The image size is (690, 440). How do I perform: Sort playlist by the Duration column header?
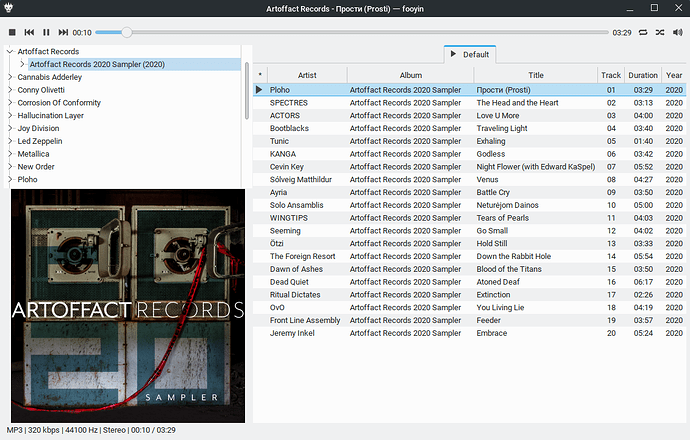643,75
